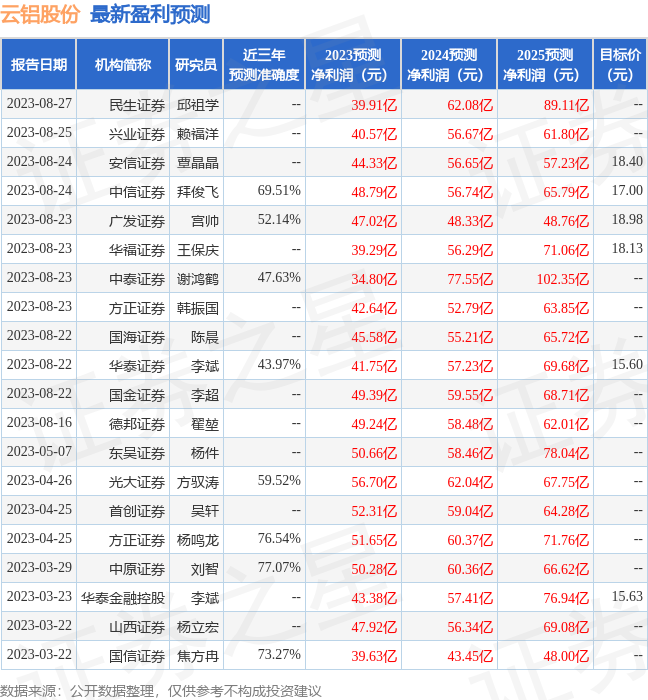Click the date 2023-08-16
This screenshot has width=648, height=700.
coord(39,423)
